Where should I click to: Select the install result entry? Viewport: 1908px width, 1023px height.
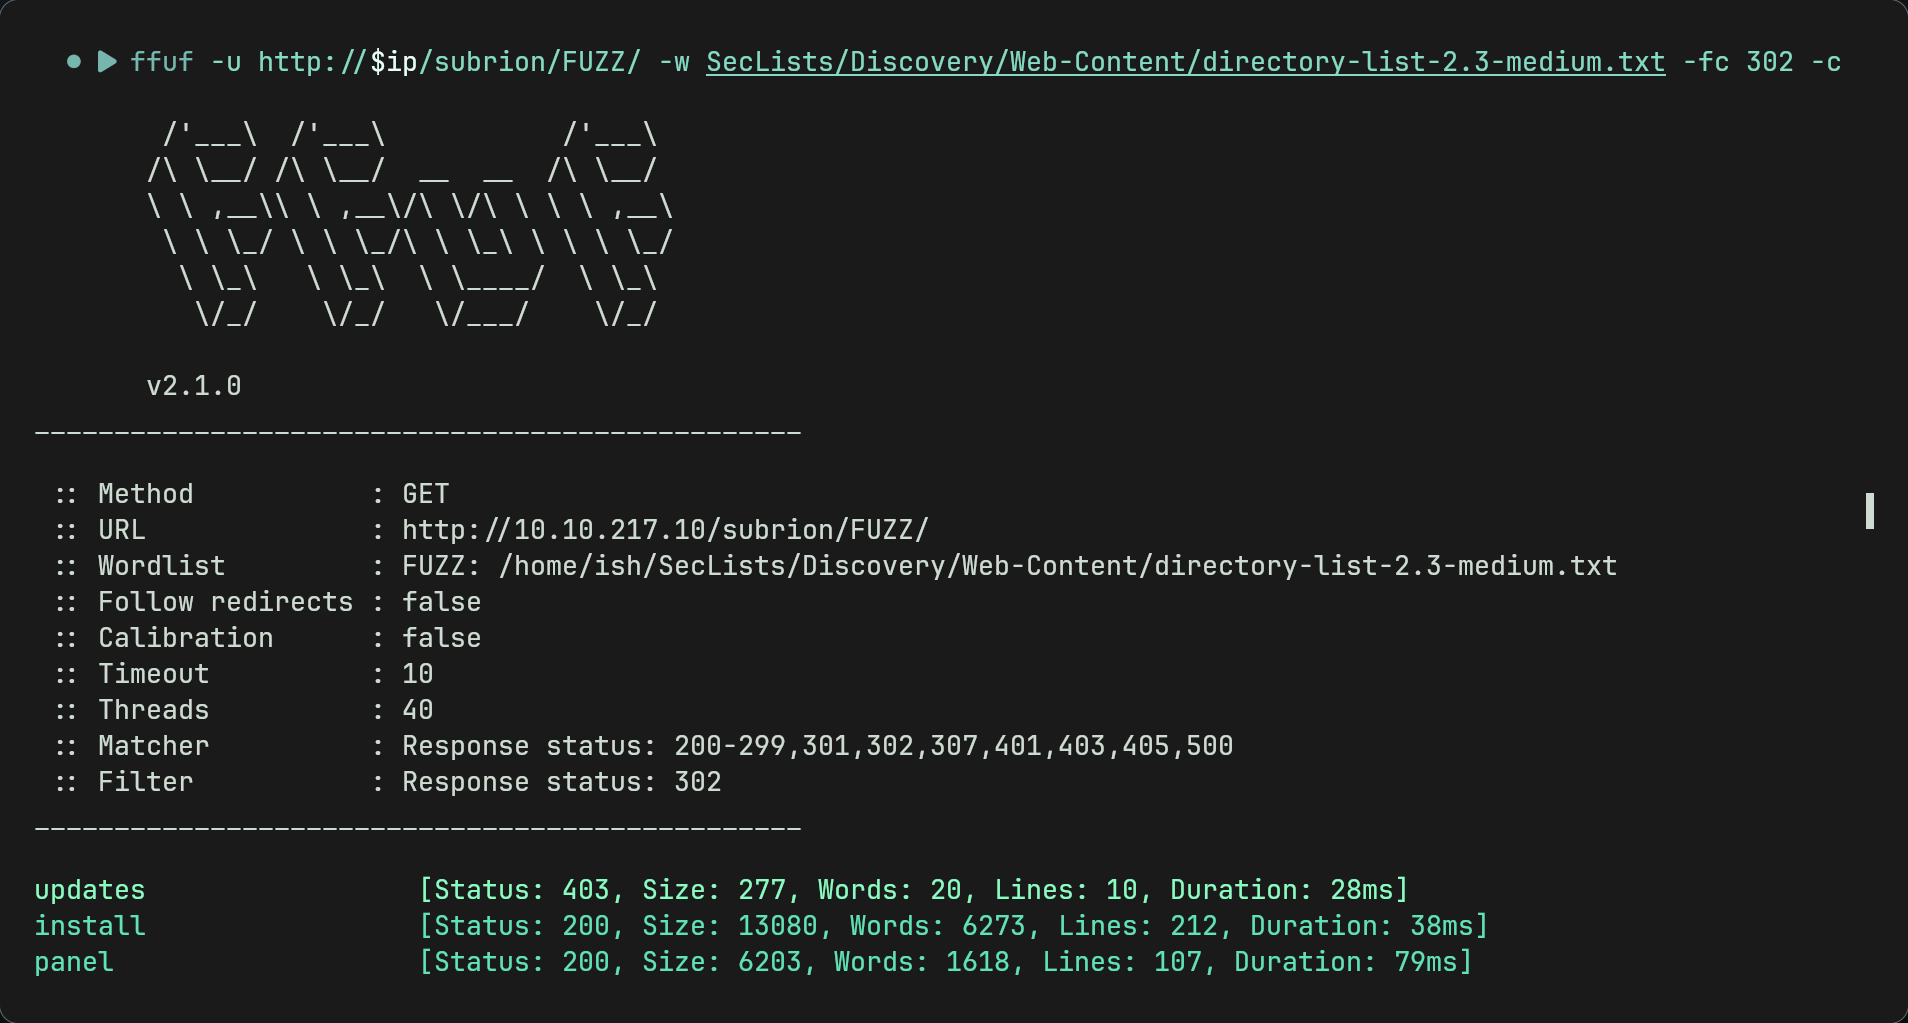tap(90, 926)
